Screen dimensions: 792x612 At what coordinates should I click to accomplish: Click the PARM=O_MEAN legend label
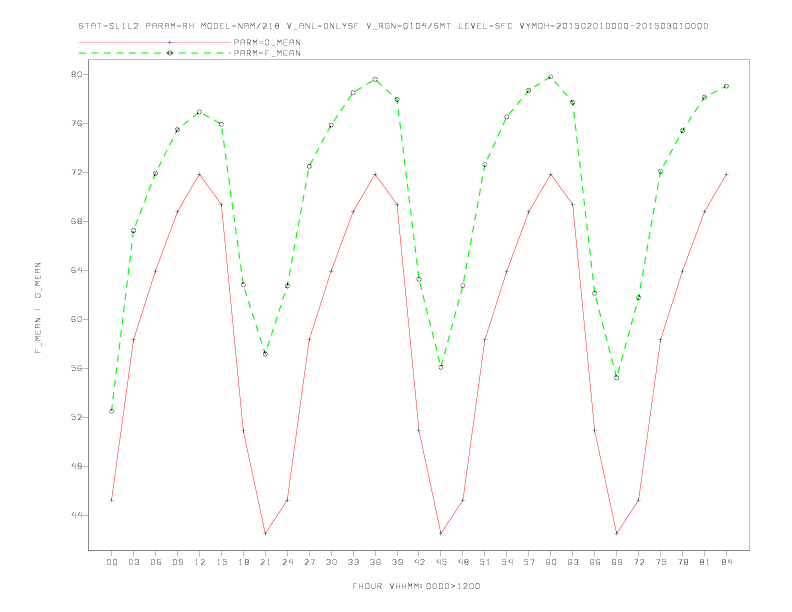267,42
